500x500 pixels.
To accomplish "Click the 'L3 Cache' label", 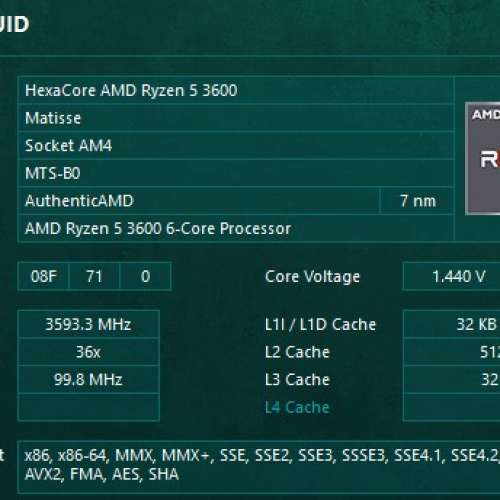I will (x=297, y=380).
